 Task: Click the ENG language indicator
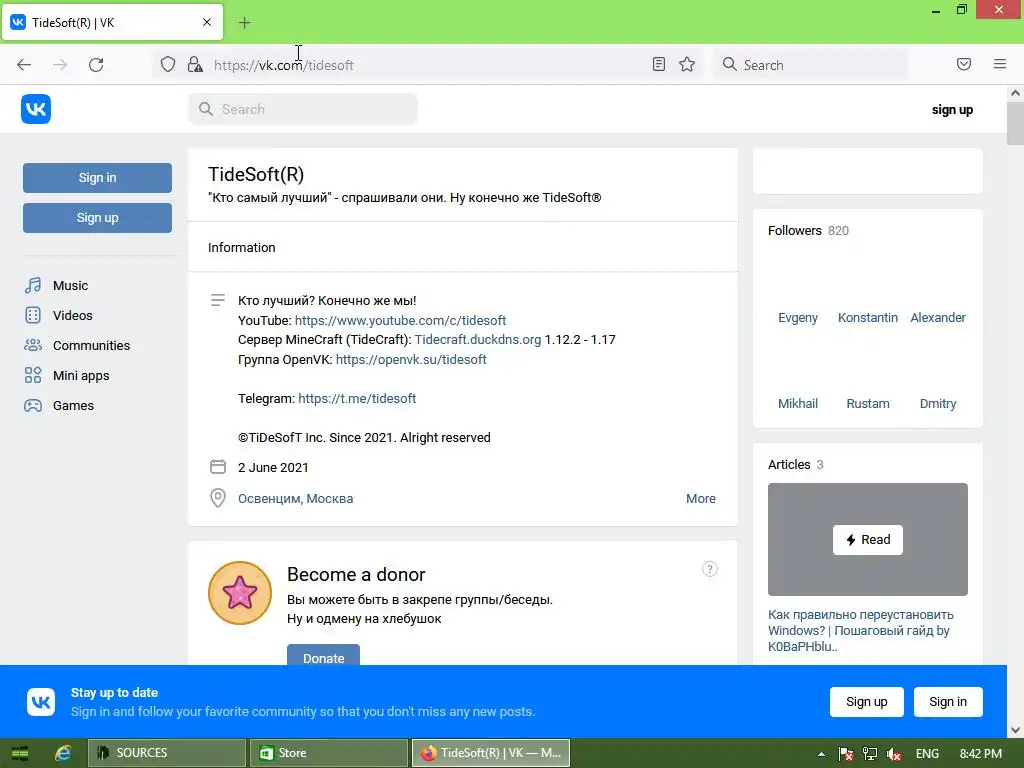click(x=927, y=754)
